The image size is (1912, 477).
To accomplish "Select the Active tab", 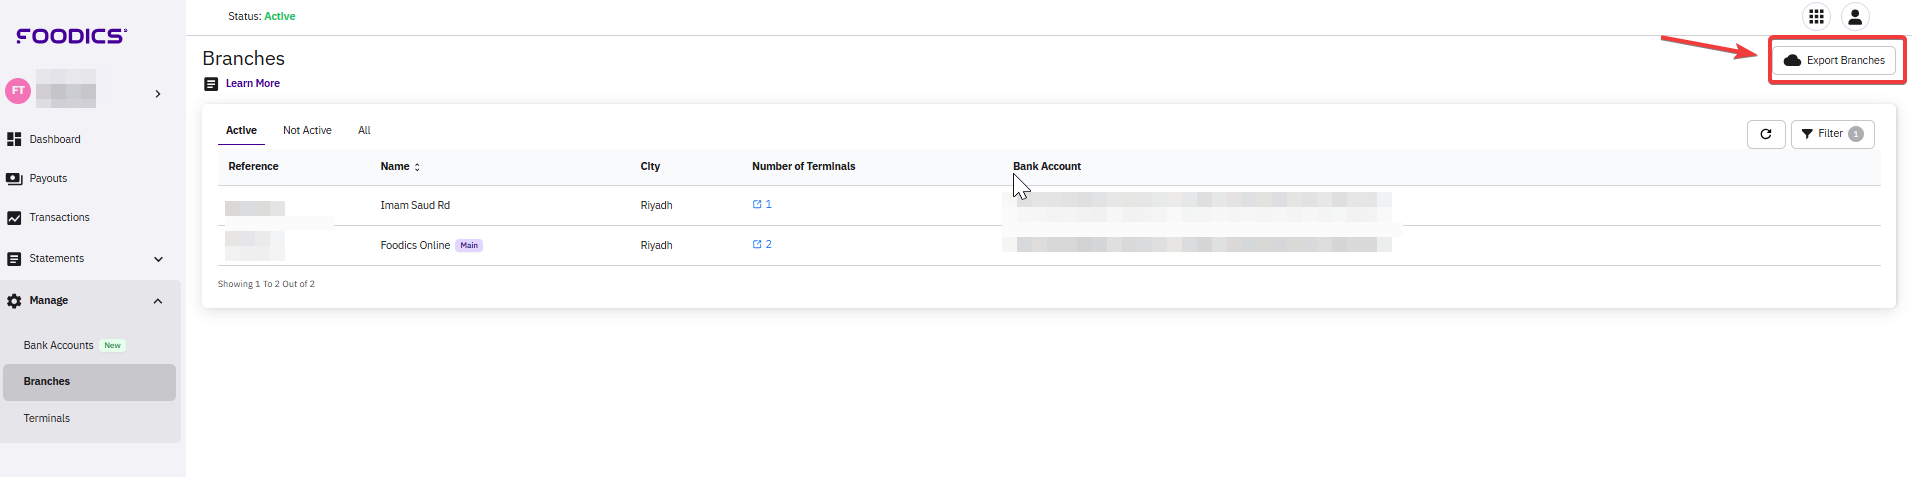I will click(x=241, y=131).
